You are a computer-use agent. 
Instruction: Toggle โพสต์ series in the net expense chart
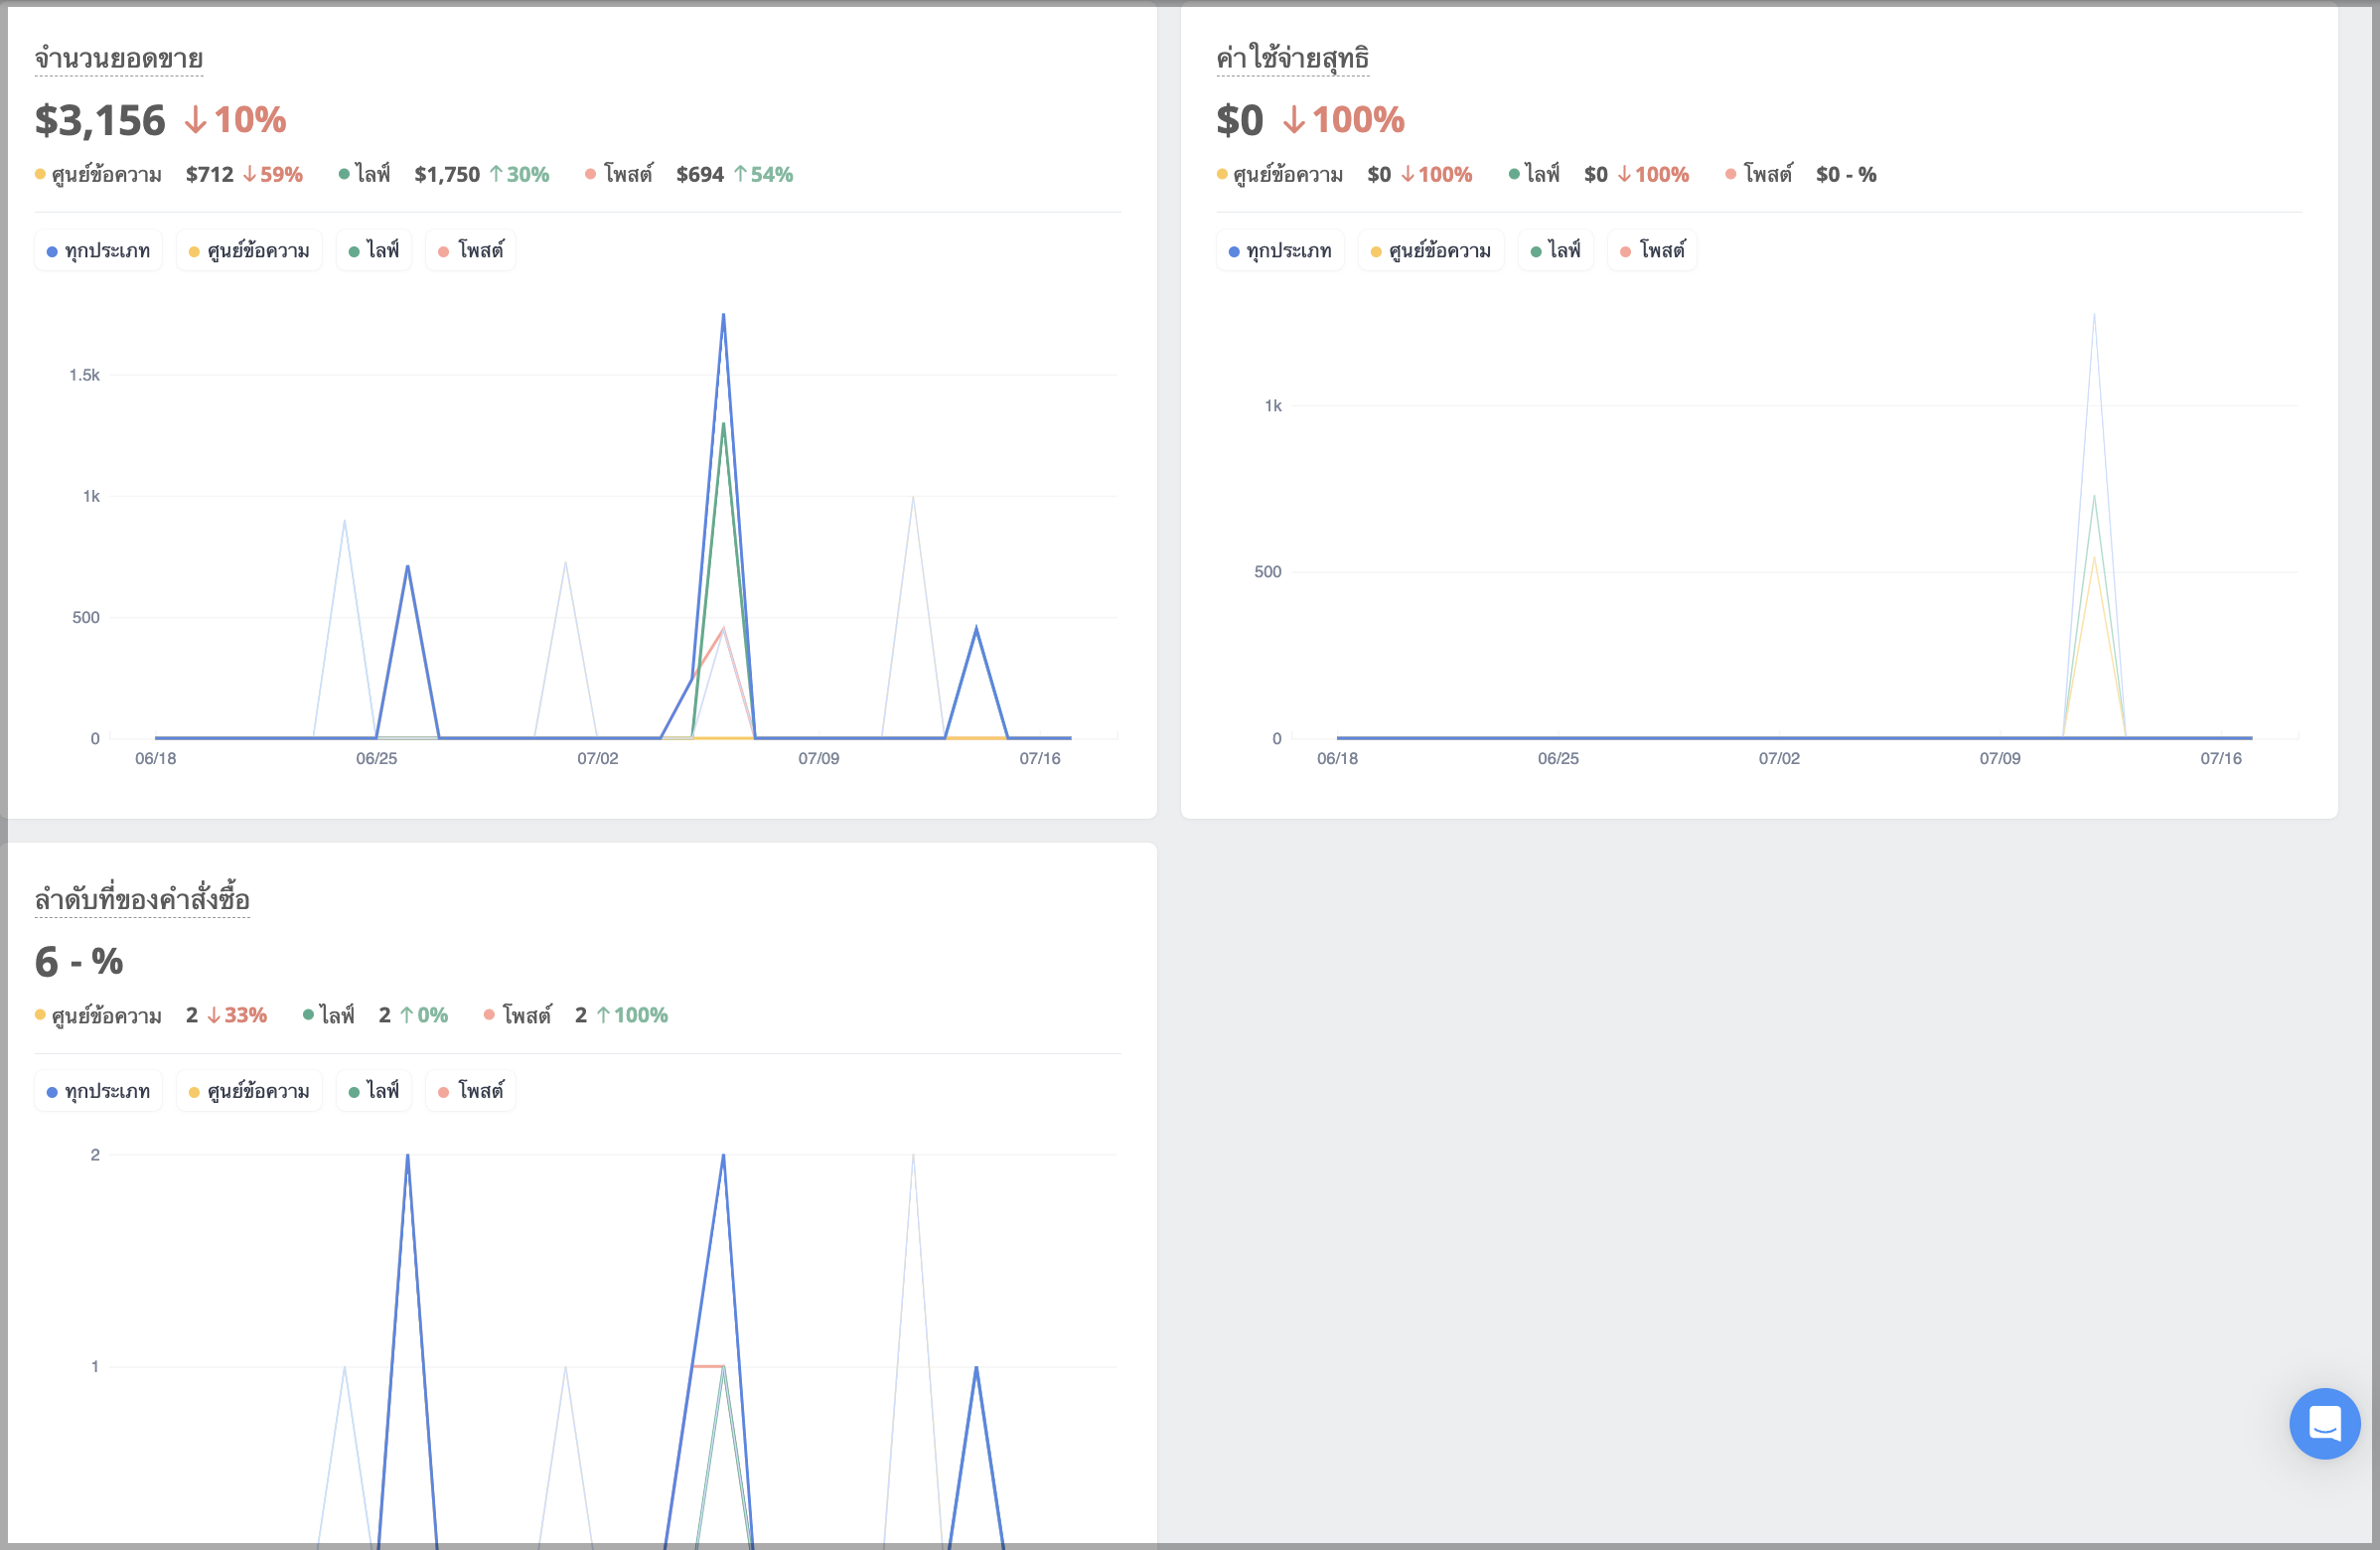[1653, 250]
